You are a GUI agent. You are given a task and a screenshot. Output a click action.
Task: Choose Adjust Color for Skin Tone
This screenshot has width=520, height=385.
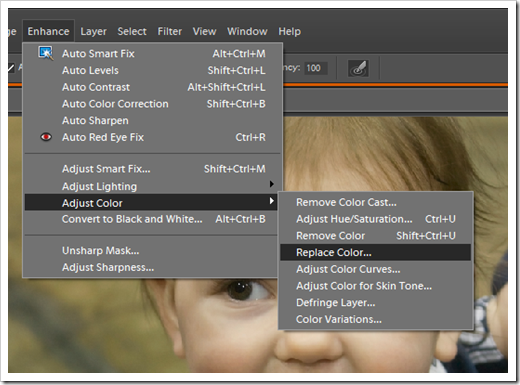376,286
